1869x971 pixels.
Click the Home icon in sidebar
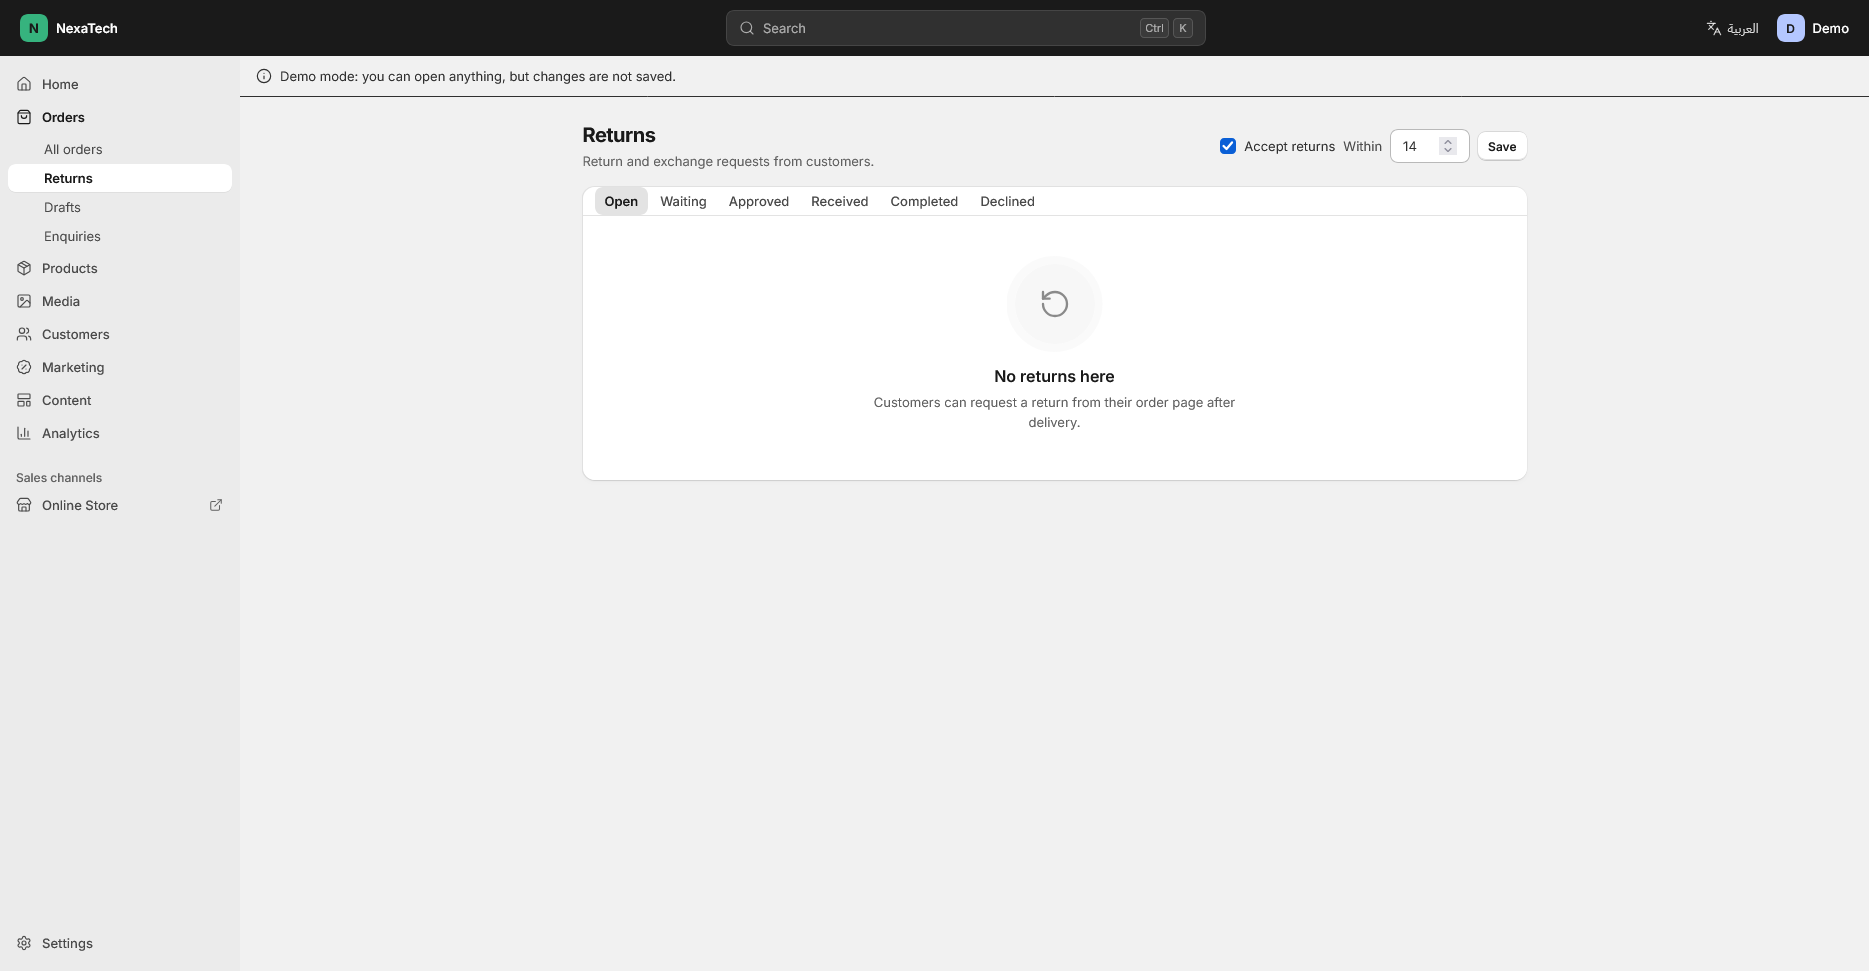(24, 84)
